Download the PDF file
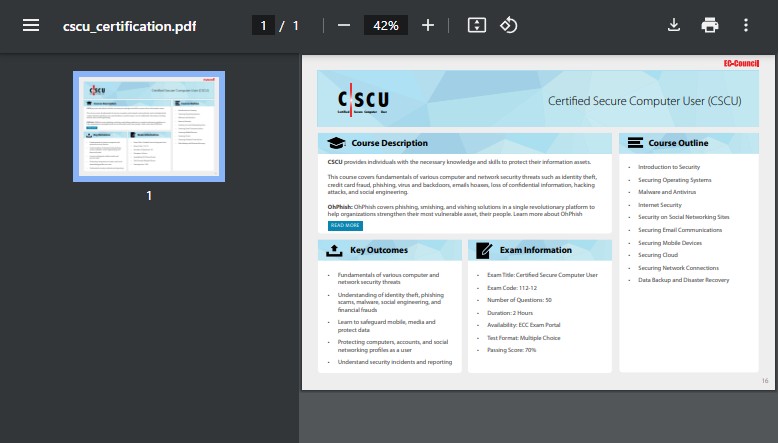The height and width of the screenshot is (443, 779). tap(674, 25)
